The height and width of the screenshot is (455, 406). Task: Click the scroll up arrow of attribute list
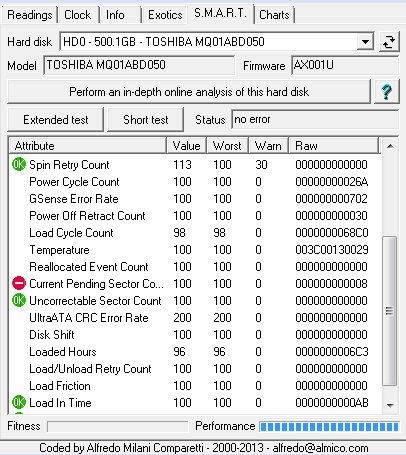tap(390, 146)
